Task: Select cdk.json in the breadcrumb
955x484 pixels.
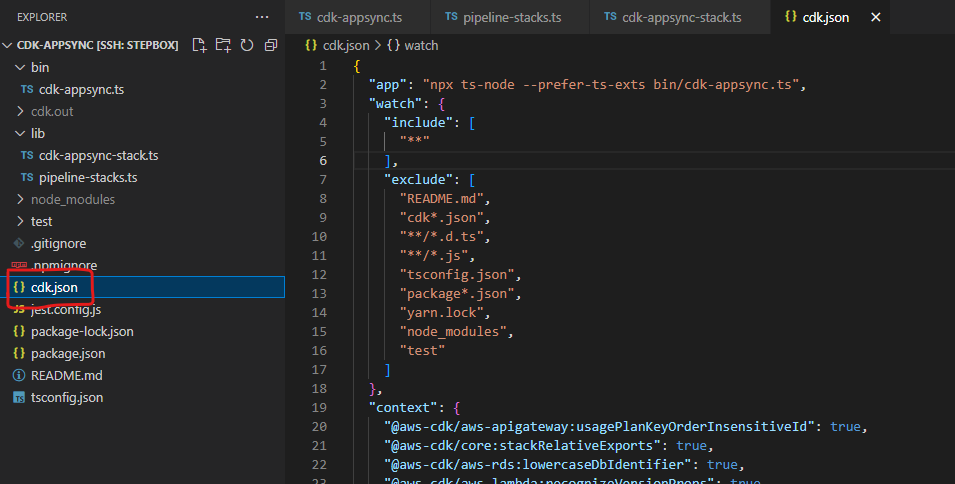Action: [346, 45]
